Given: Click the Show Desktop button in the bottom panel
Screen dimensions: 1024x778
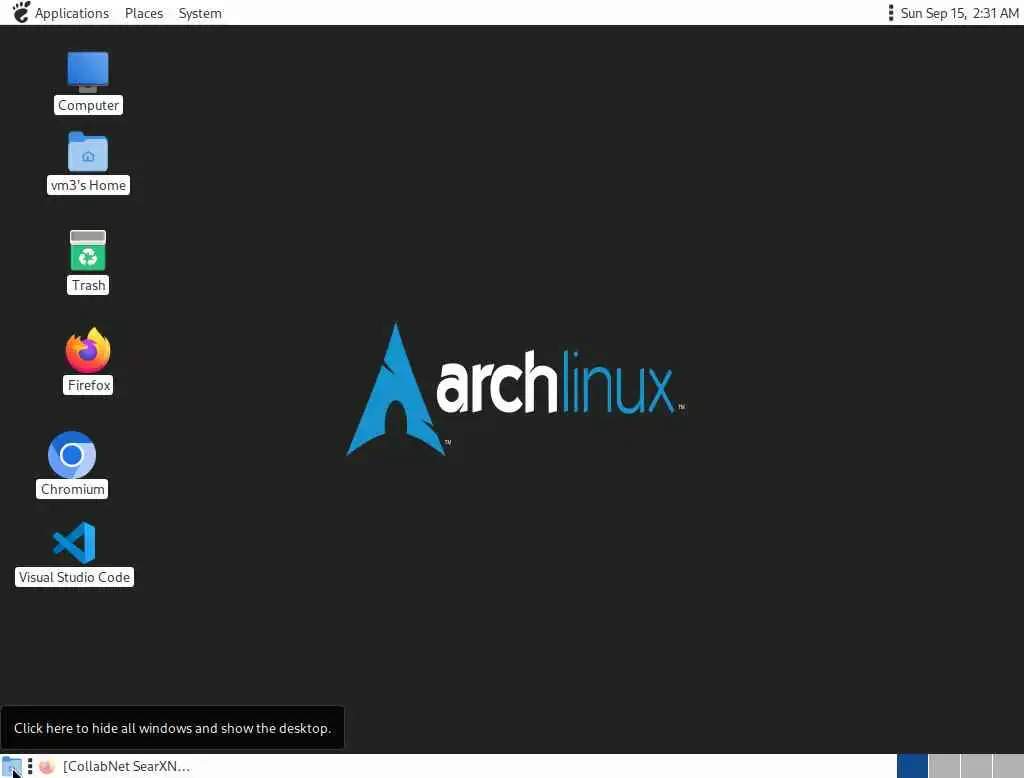Looking at the screenshot, I should click(x=11, y=766).
